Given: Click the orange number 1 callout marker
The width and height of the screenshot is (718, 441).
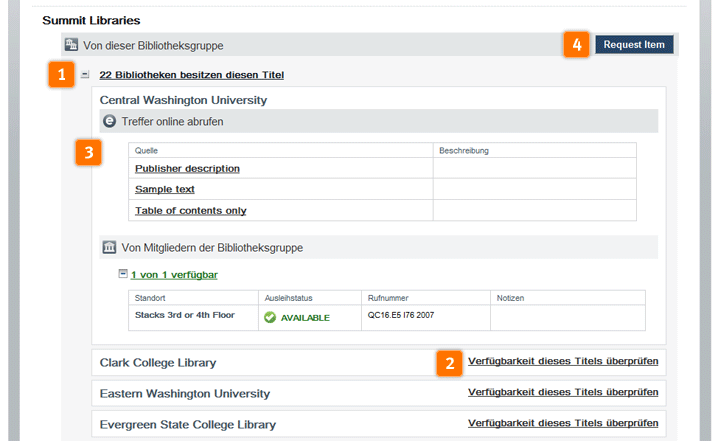Looking at the screenshot, I should point(61,75).
